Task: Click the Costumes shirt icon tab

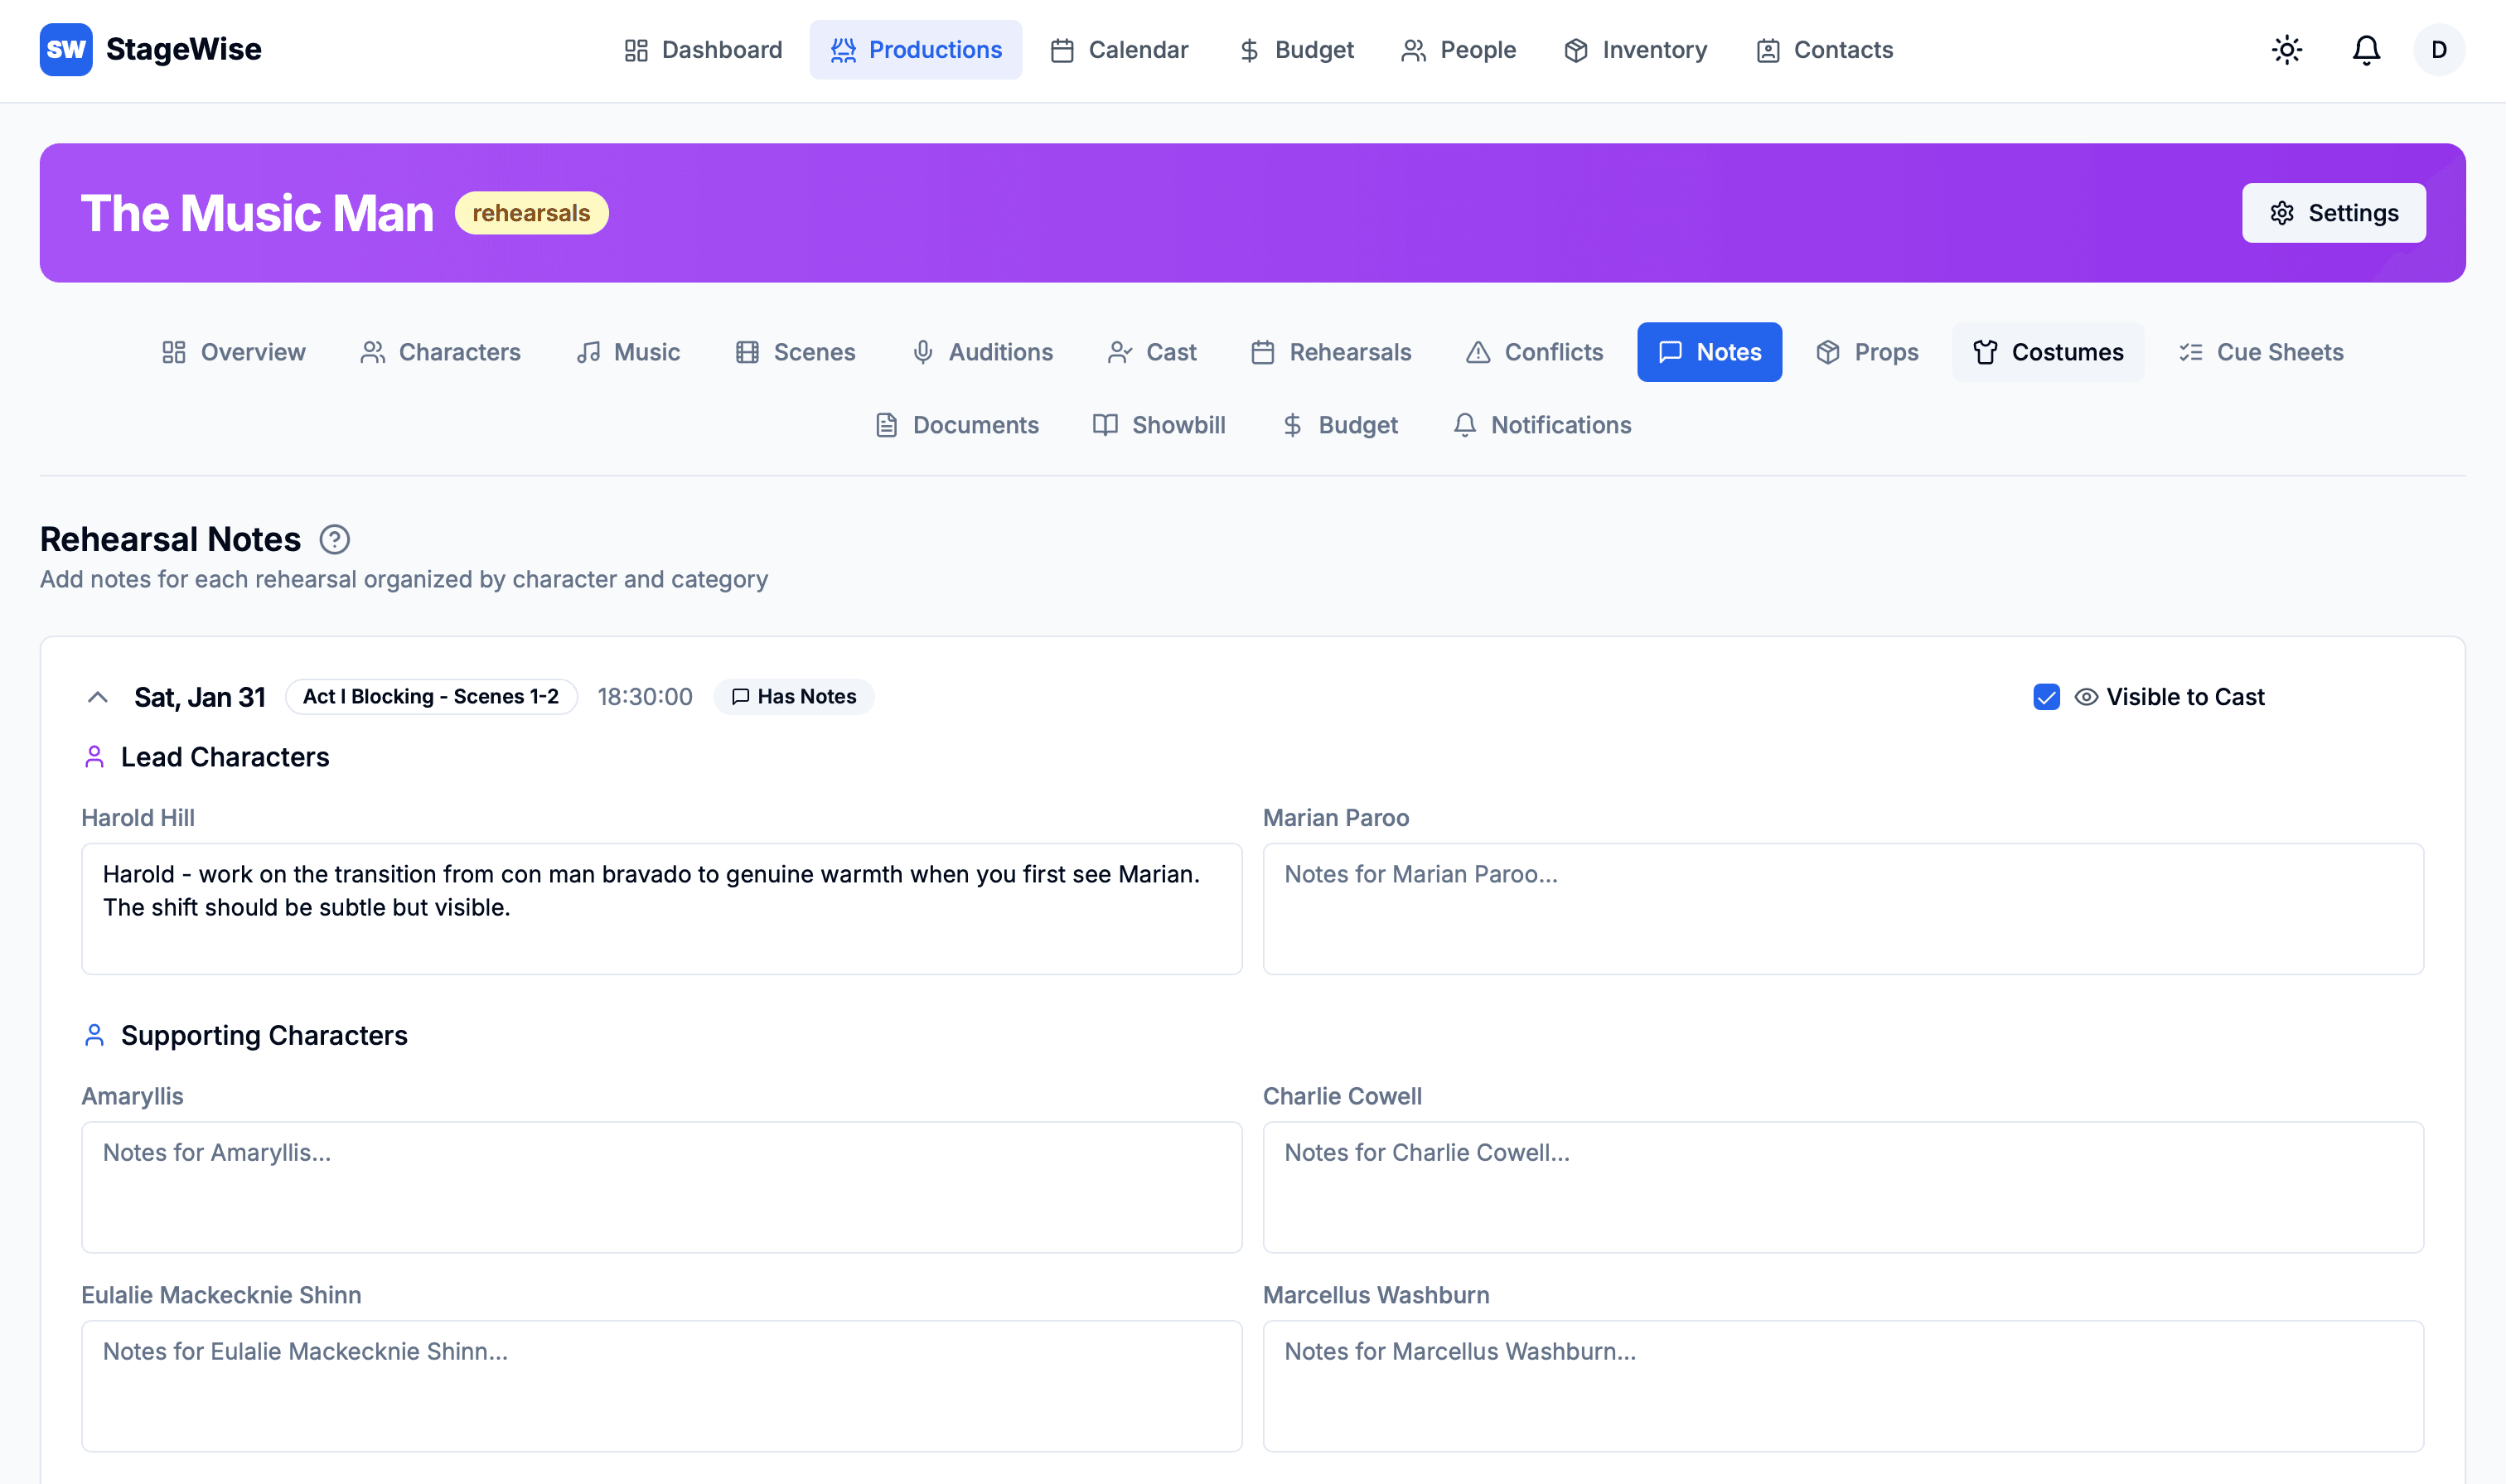Action: 1985,352
